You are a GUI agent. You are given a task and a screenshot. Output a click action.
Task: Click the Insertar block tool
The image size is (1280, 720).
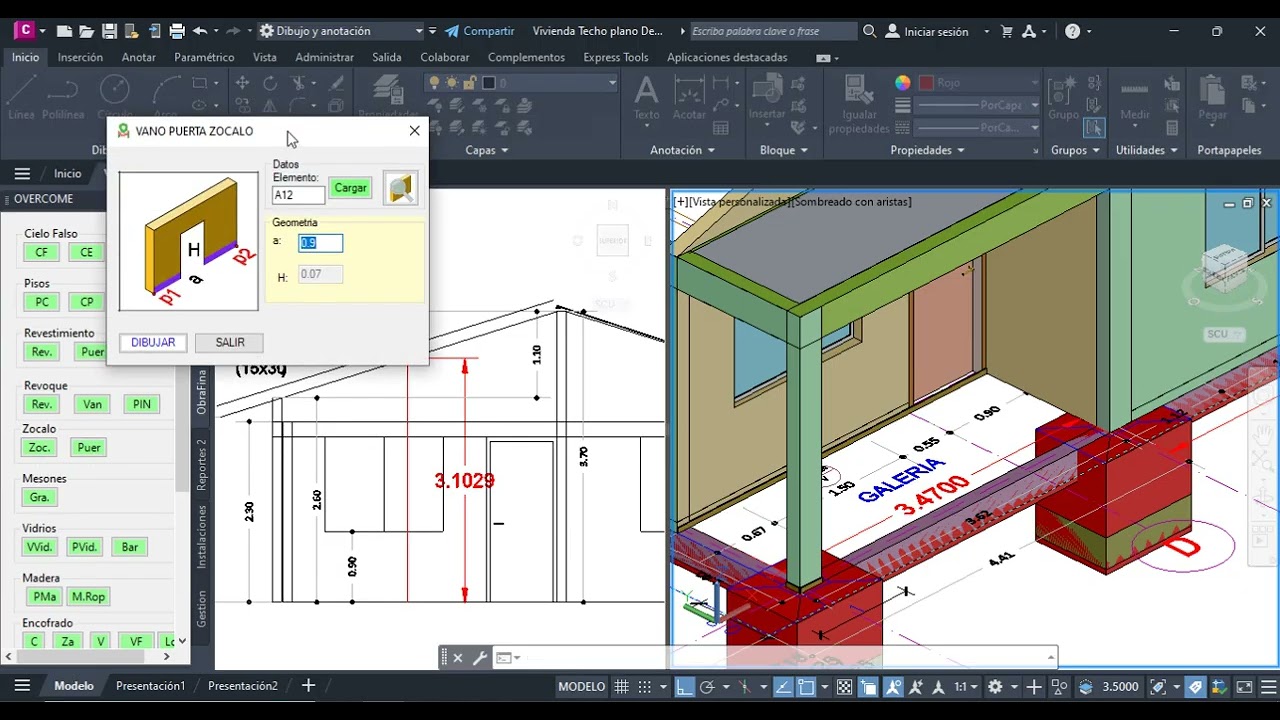[767, 98]
